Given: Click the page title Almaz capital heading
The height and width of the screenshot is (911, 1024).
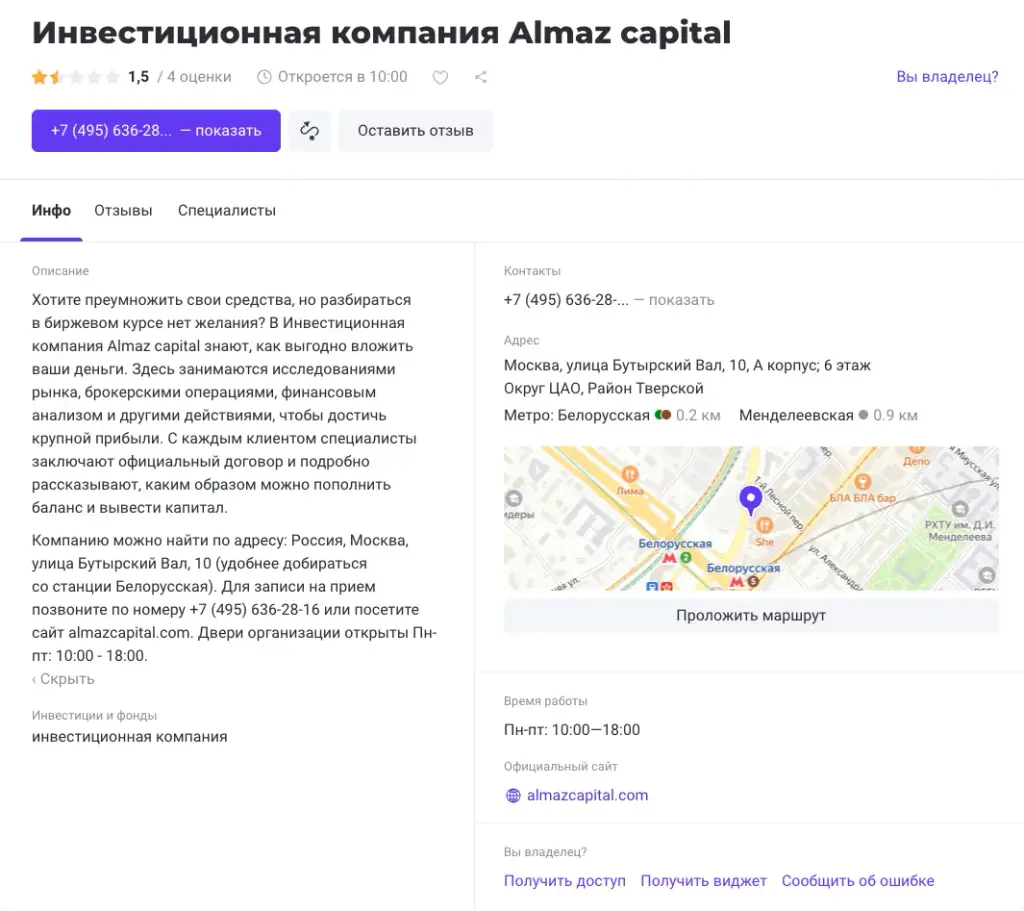Looking at the screenshot, I should point(381,32).
